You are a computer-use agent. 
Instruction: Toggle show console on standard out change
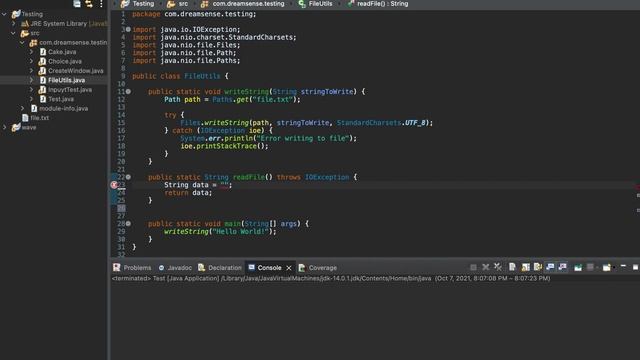click(550, 267)
